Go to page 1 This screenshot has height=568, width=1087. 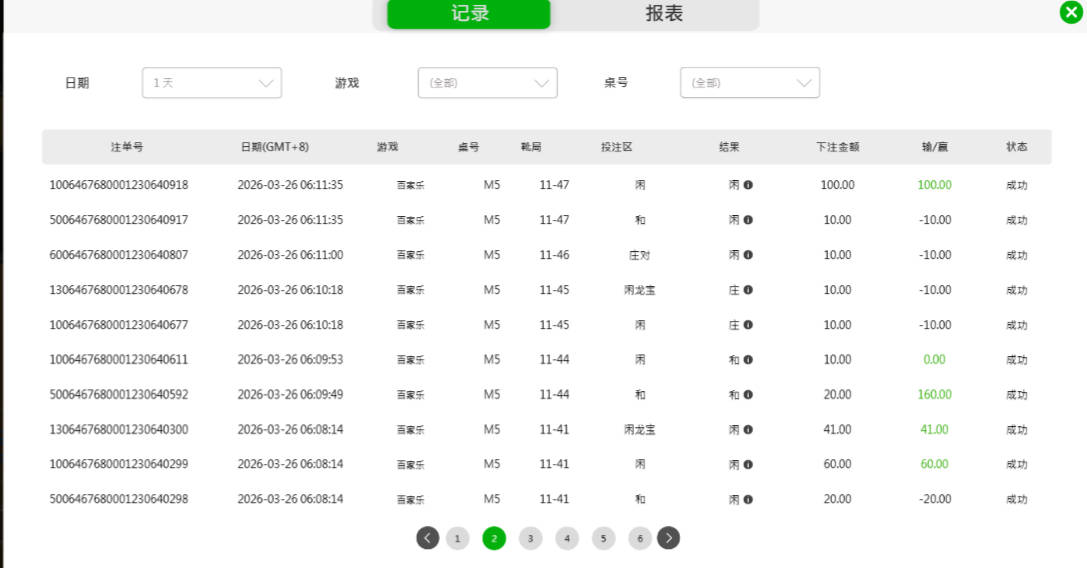[x=457, y=539]
